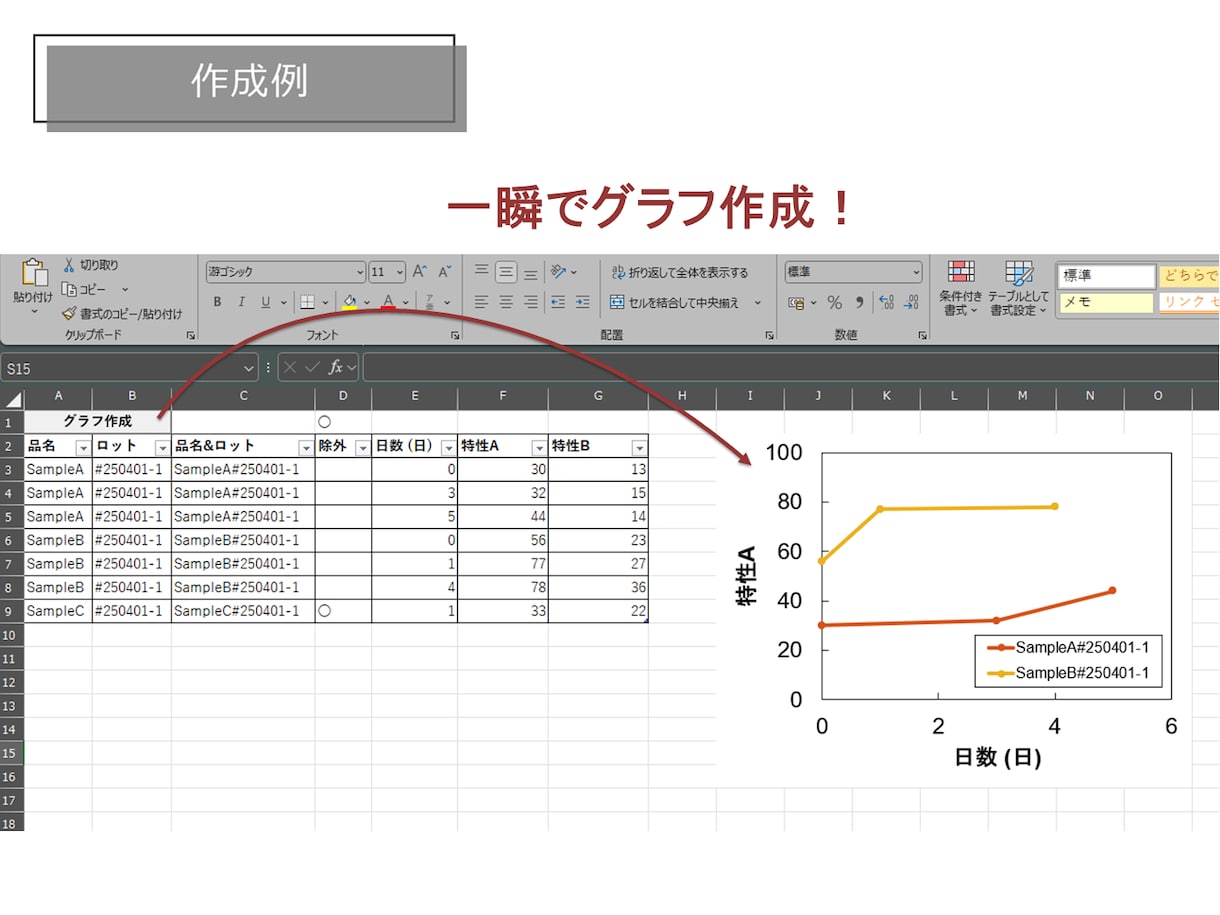Select row 9 header

click(11, 611)
